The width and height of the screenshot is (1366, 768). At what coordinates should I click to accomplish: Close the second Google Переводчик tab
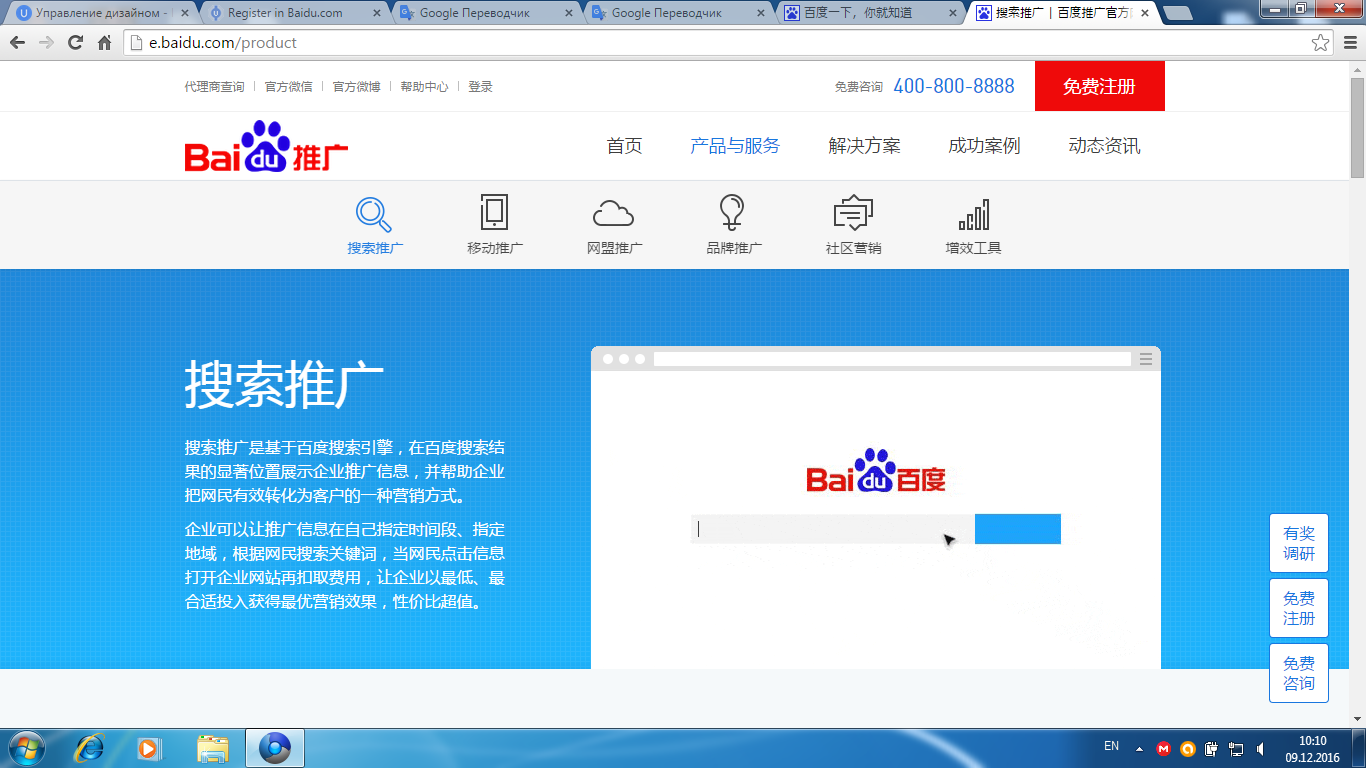[x=760, y=13]
